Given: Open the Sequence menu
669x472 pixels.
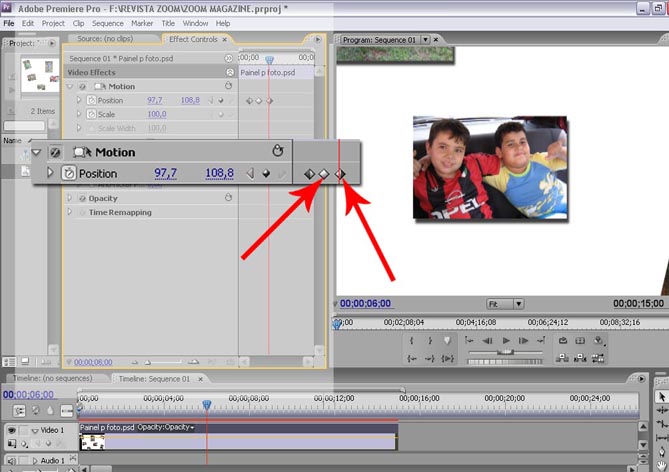Looking at the screenshot, I should [107, 23].
